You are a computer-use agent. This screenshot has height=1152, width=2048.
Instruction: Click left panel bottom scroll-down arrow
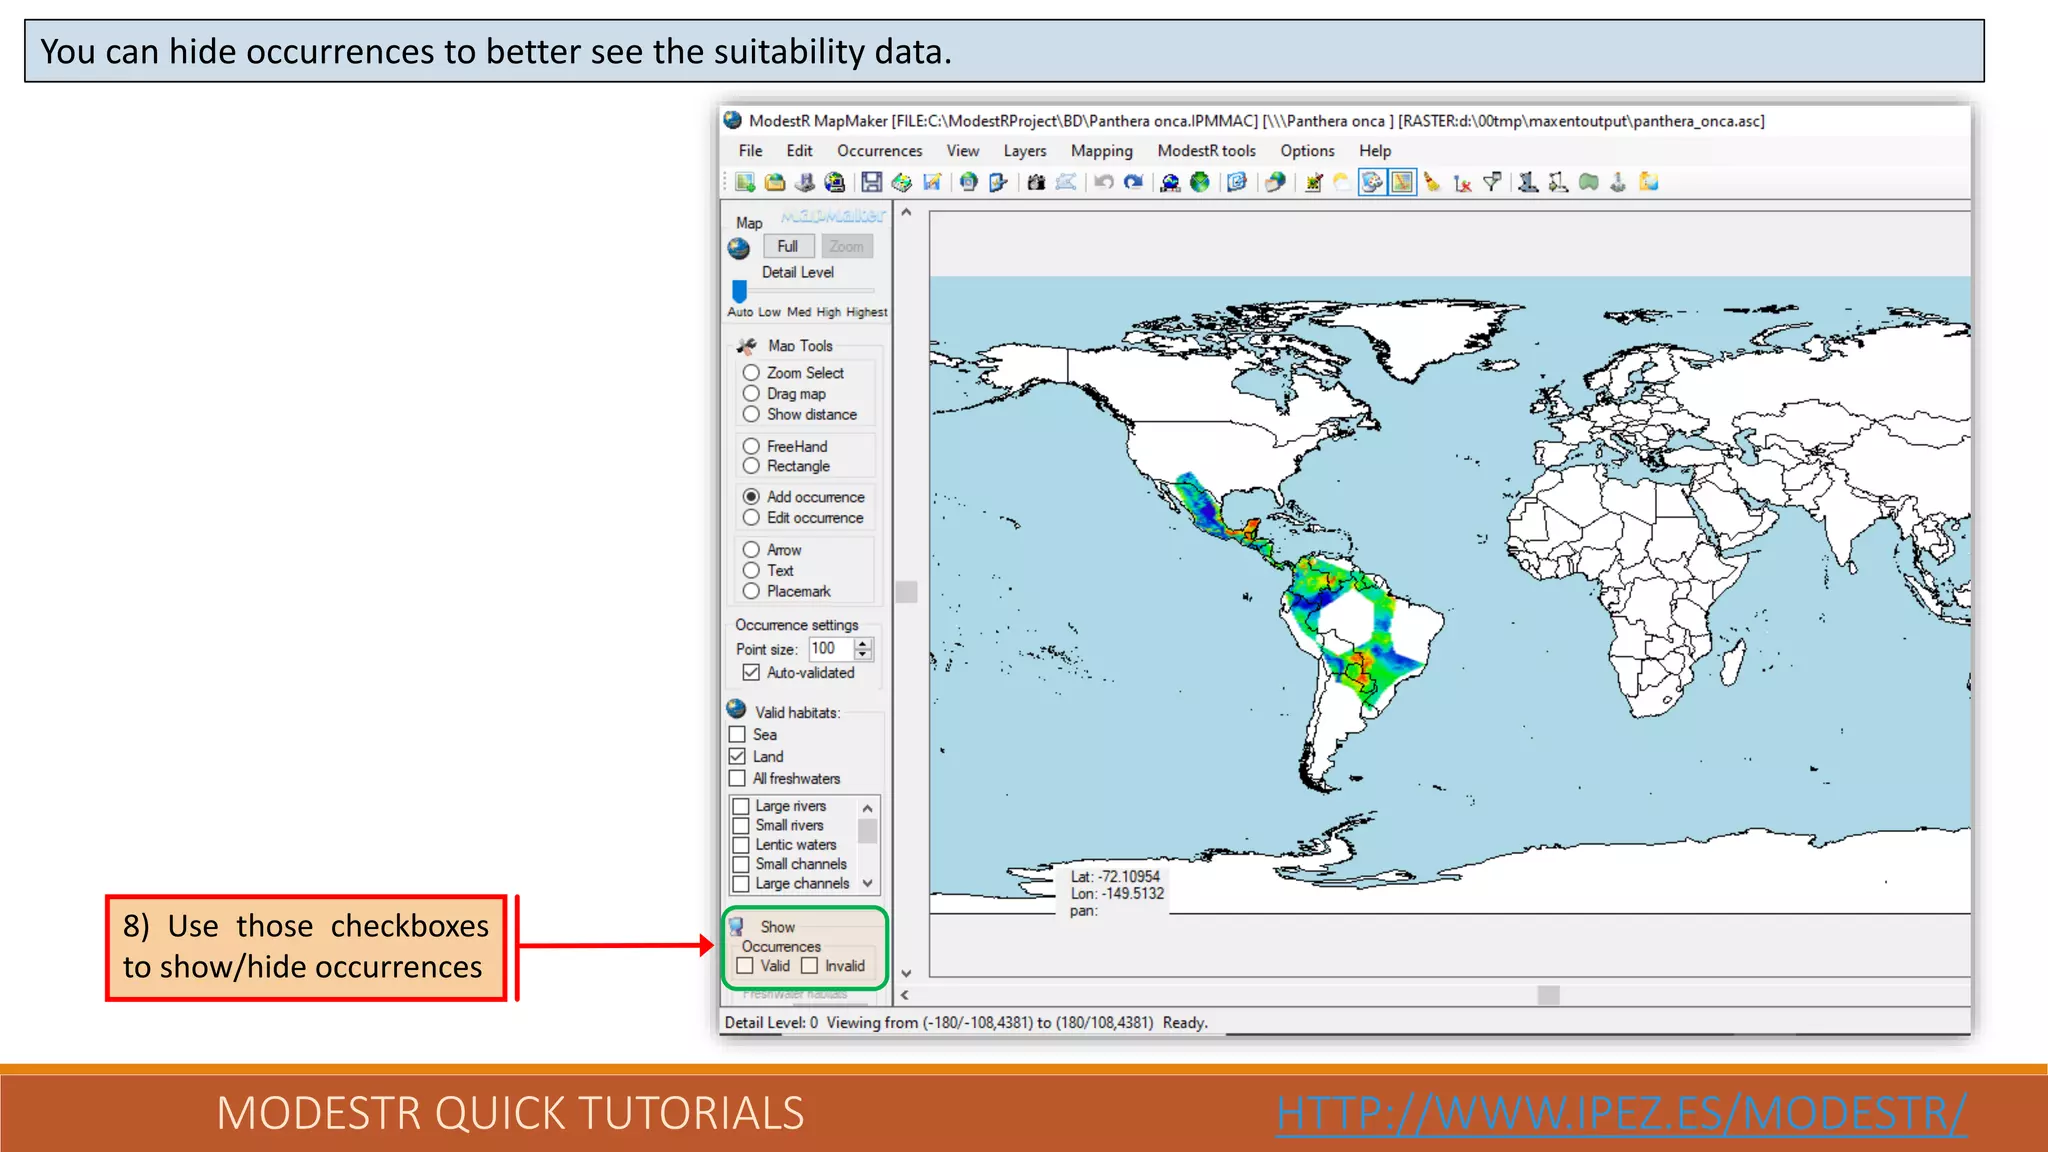(x=906, y=972)
